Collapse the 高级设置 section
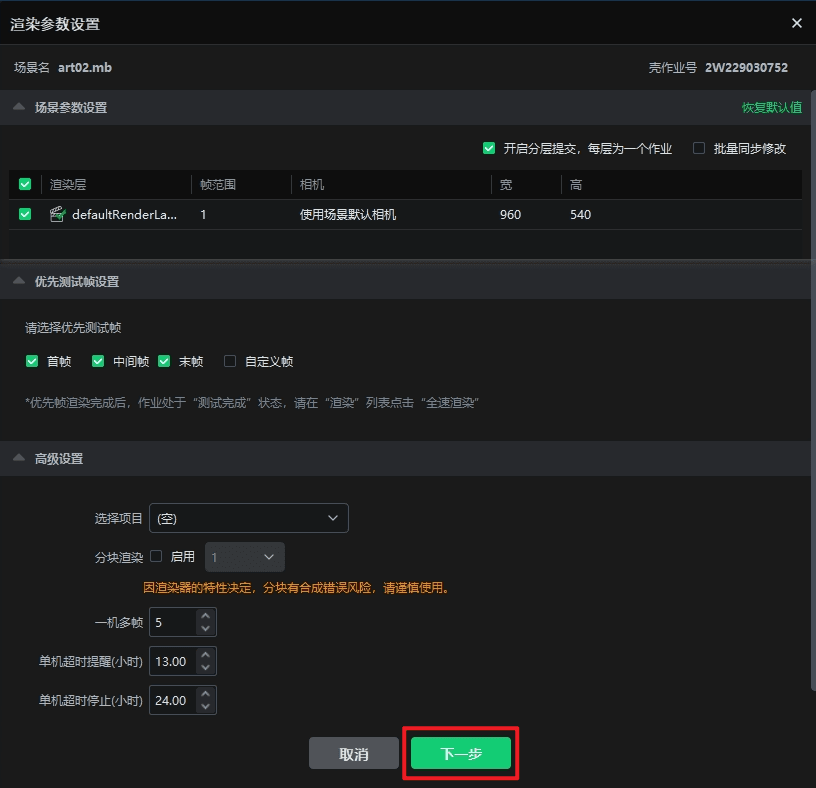Screen dimensions: 816x788 tap(19, 459)
